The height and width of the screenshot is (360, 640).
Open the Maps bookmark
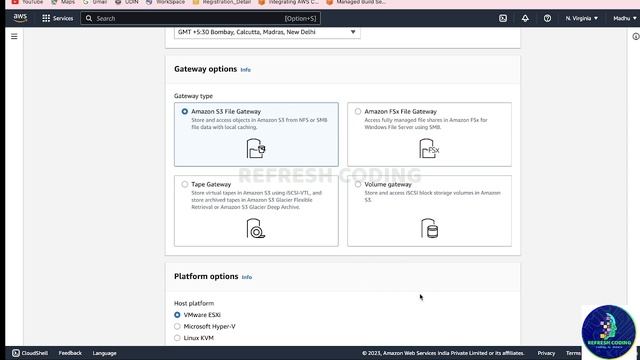pos(63,2)
